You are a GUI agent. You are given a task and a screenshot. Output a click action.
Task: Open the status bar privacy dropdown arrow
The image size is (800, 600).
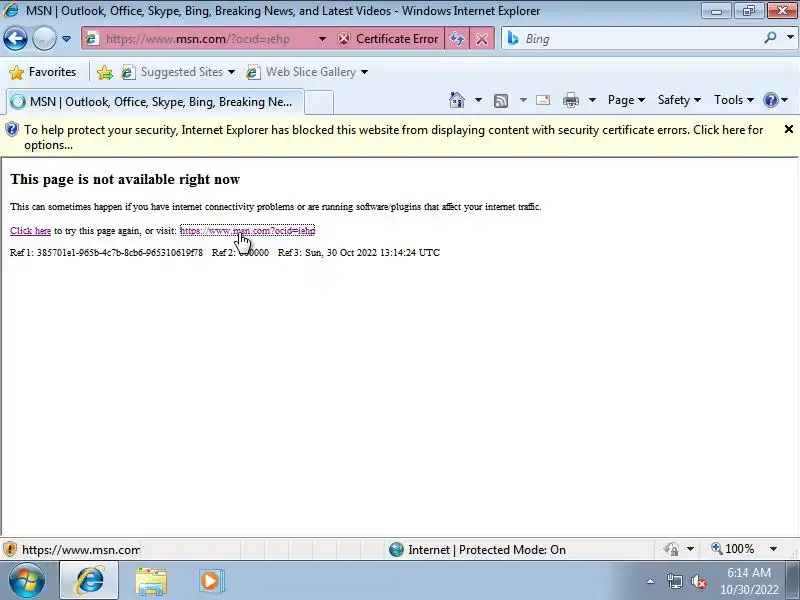[x=690, y=549]
